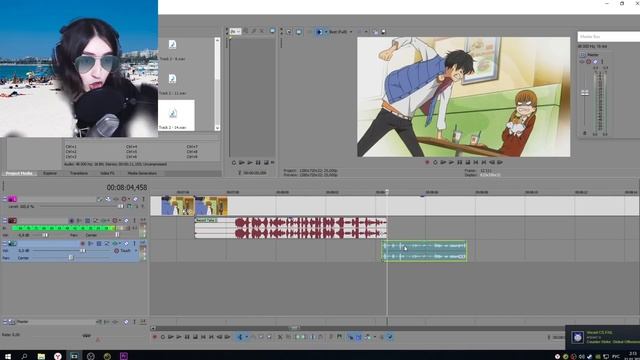Viewport: 640px width, 360px height.
Task: Open first audio track More hamburger menu
Action: (4, 221)
